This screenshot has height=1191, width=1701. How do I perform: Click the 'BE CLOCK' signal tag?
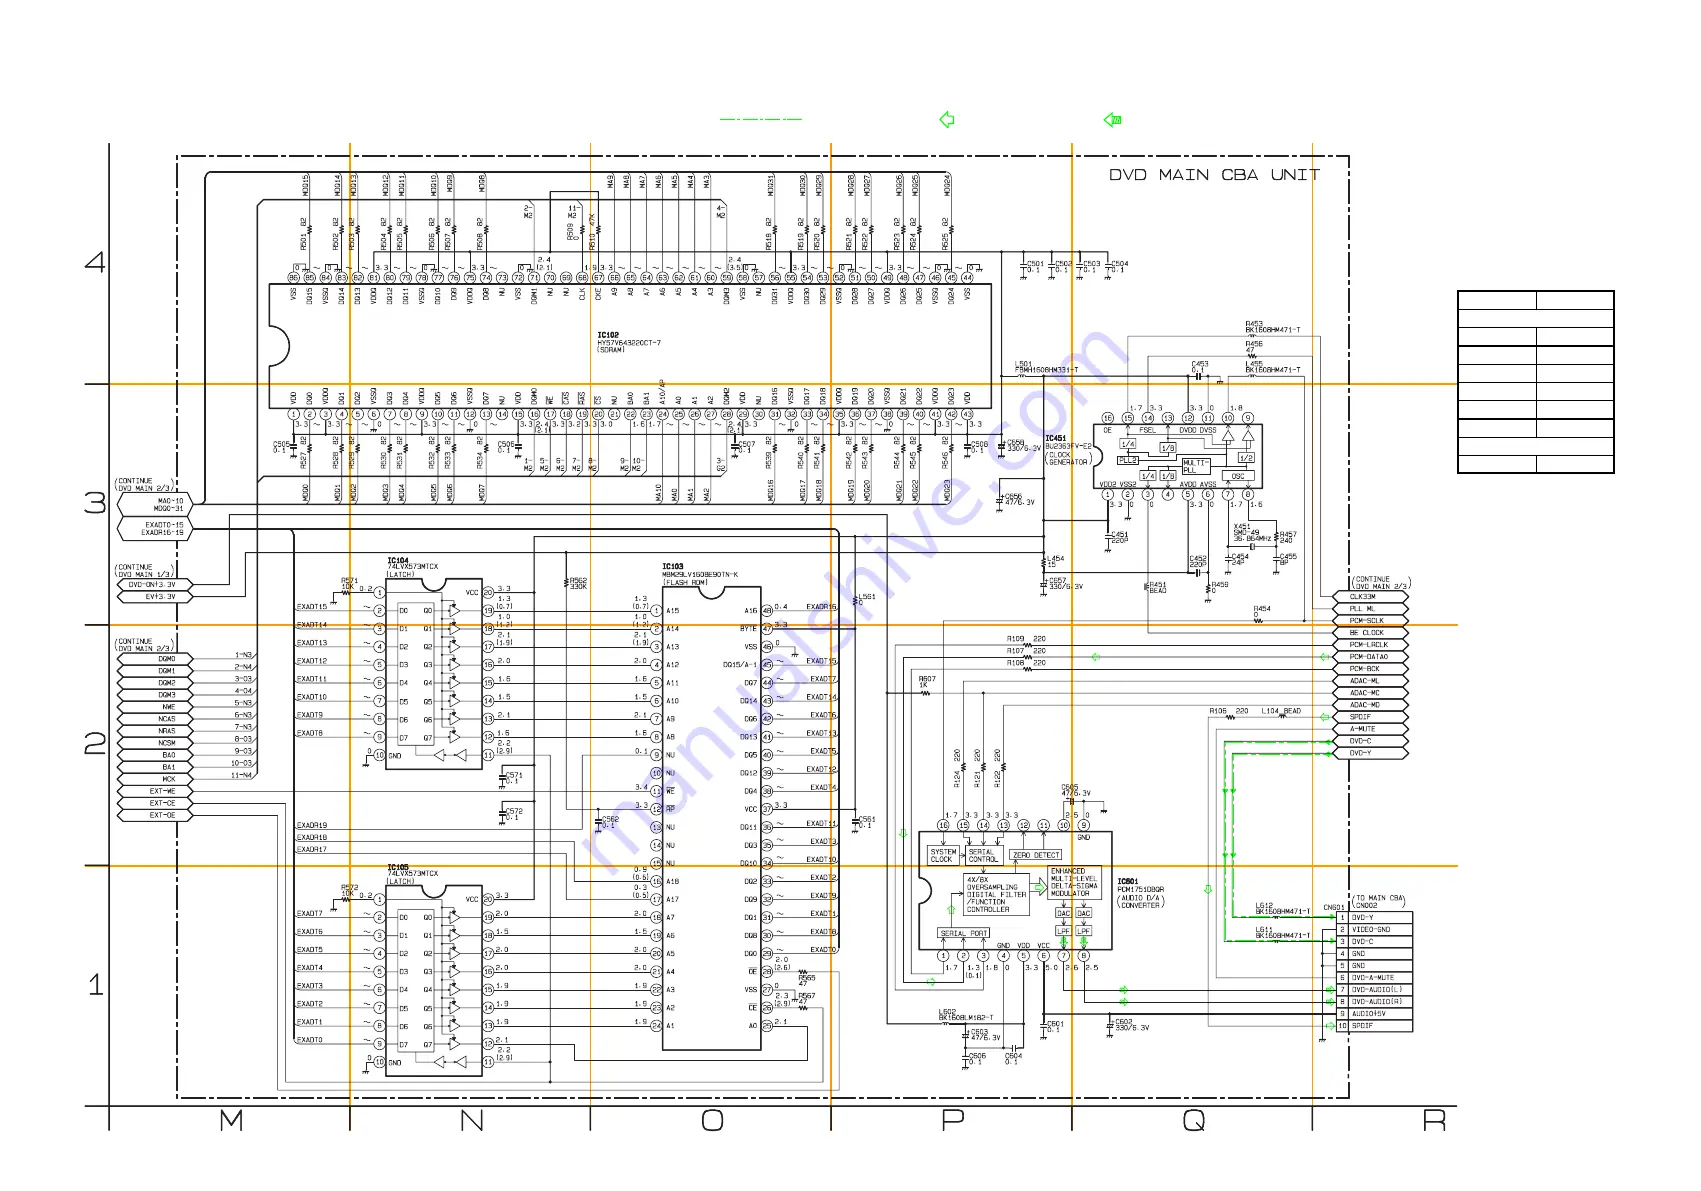(1371, 633)
